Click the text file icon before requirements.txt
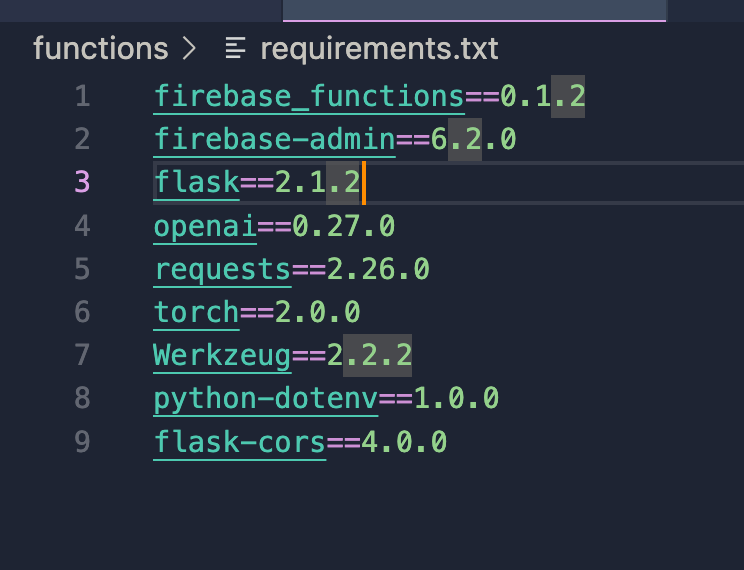Screen dimensions: 744x570 [235, 48]
